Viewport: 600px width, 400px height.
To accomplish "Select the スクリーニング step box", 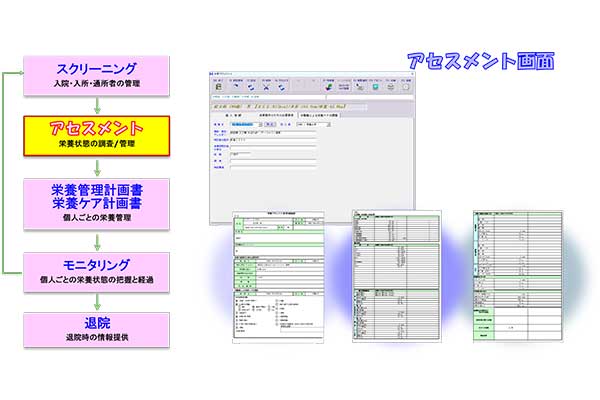I will tap(97, 73).
